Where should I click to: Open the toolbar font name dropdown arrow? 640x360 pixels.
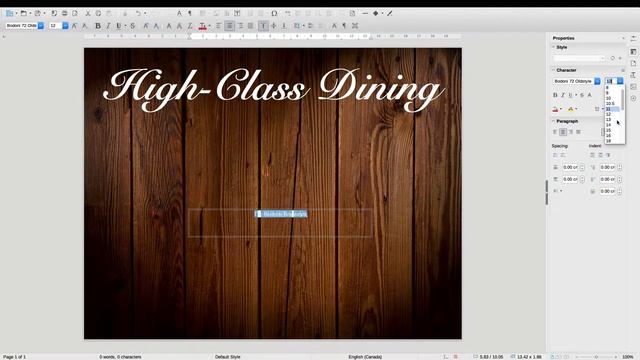(x=41, y=26)
